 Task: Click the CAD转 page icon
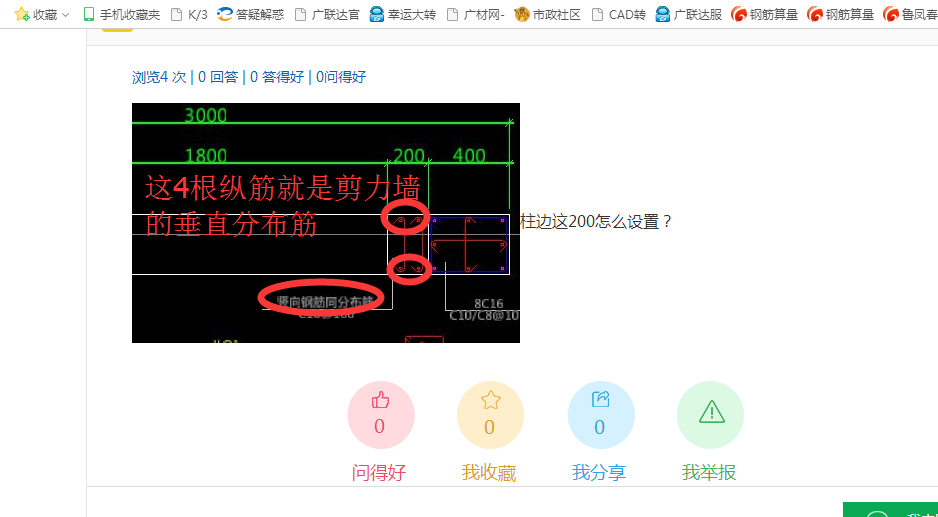pyautogui.click(x=597, y=14)
